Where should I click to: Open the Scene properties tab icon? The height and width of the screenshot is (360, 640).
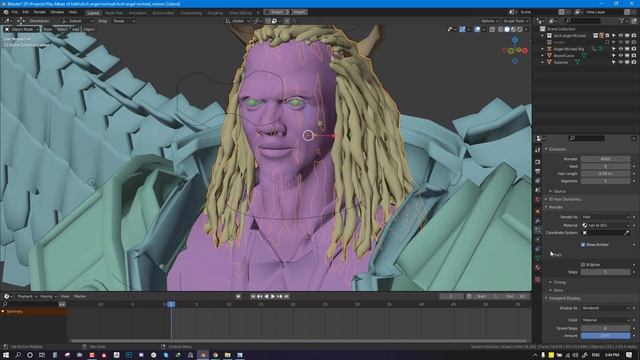pos(538,190)
